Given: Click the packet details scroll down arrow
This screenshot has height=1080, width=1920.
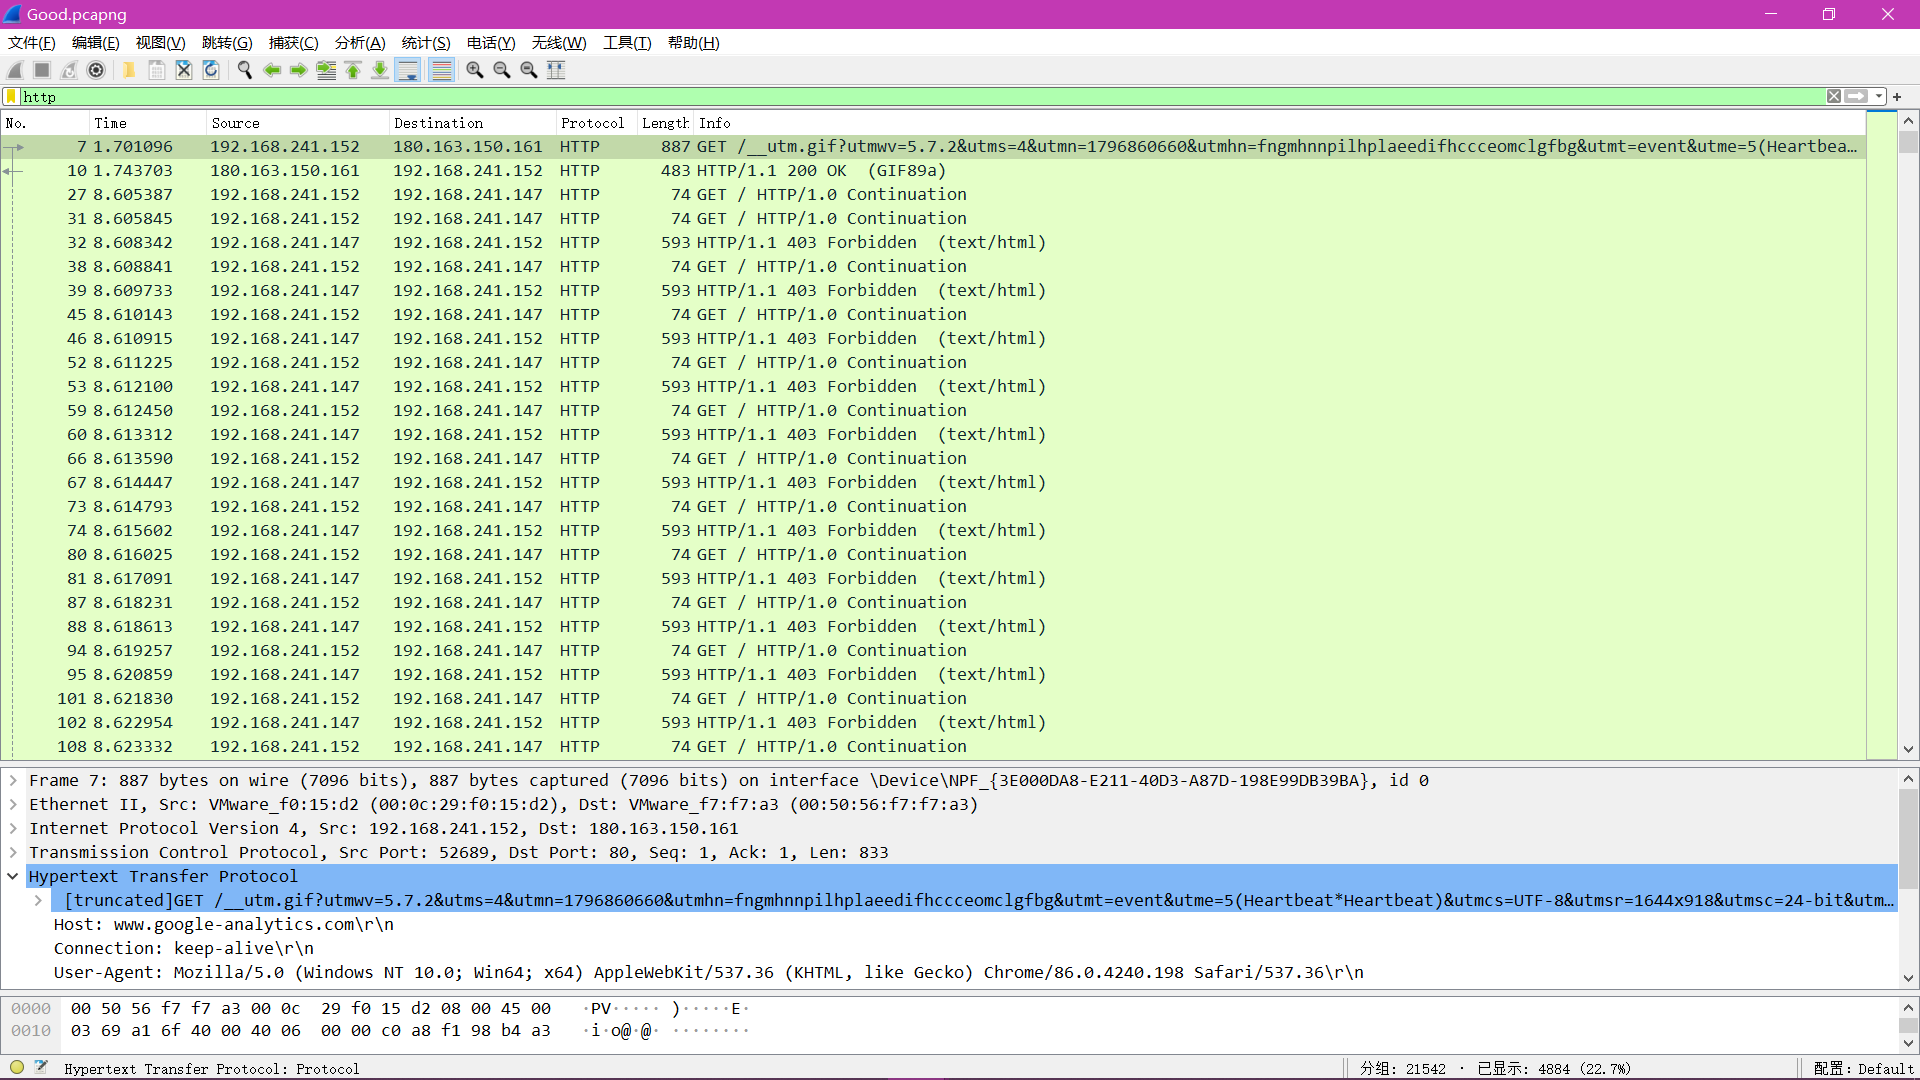Looking at the screenshot, I should tap(1908, 978).
